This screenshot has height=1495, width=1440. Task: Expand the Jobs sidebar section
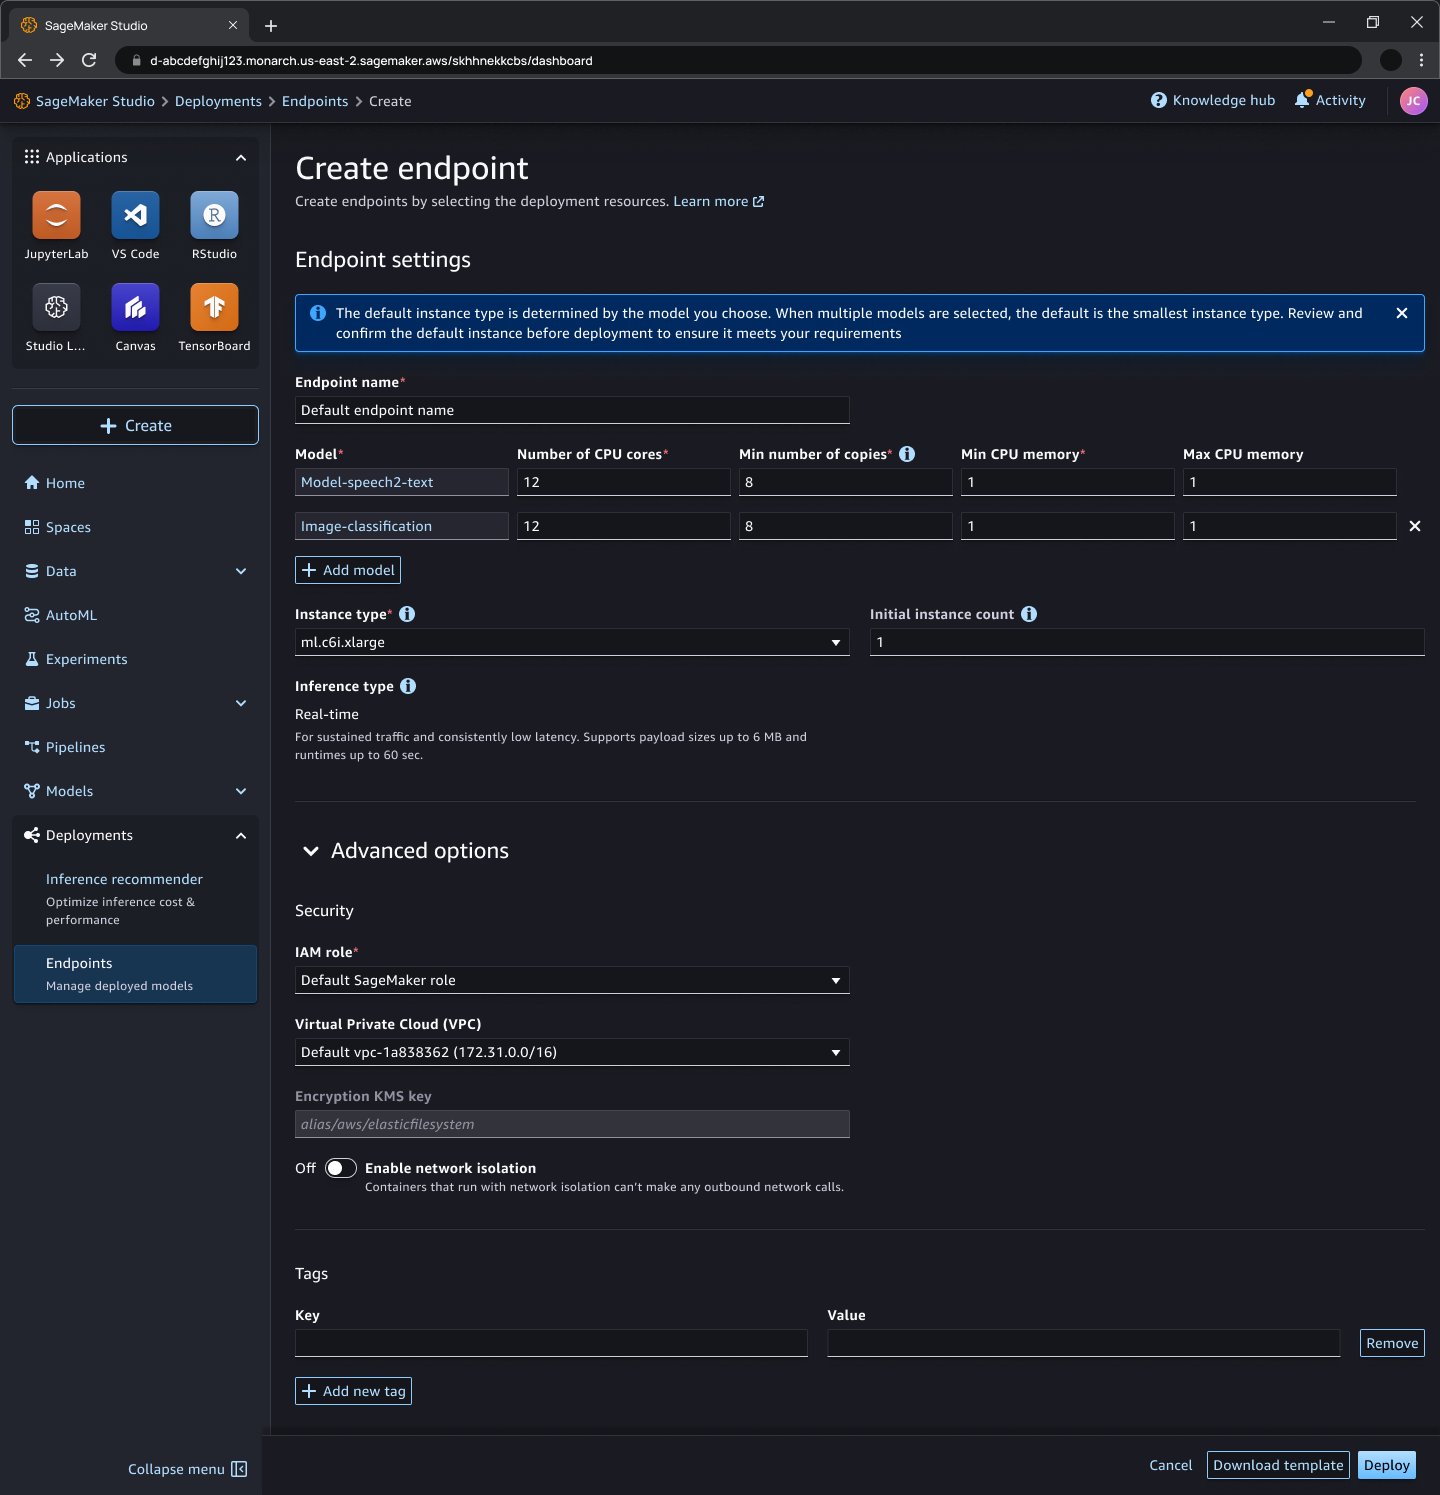[x=241, y=703]
